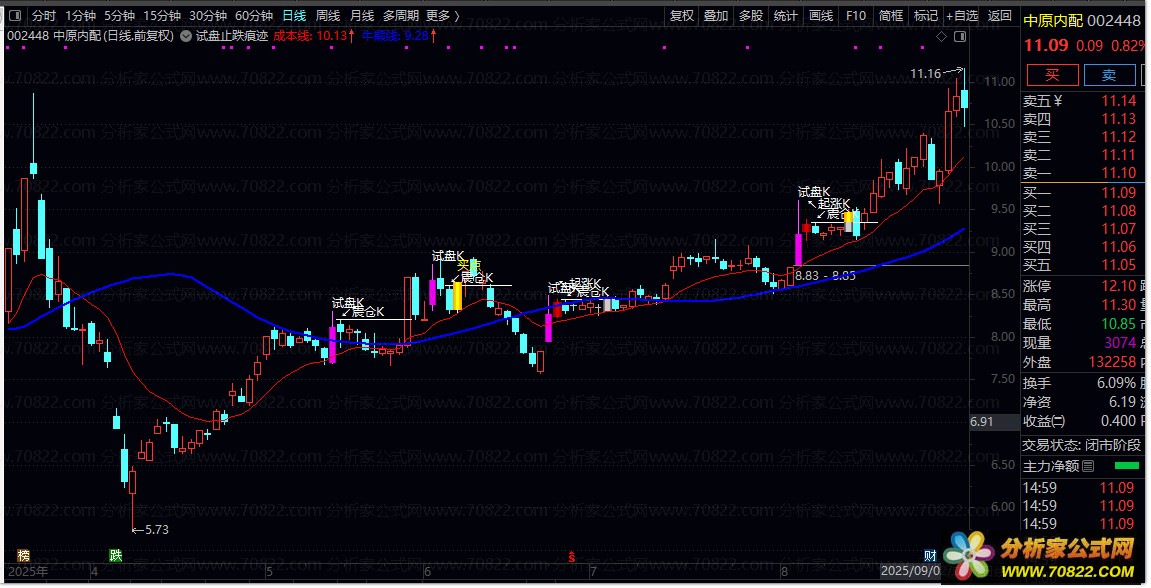Click the 外盘 value 132258

1112,362
